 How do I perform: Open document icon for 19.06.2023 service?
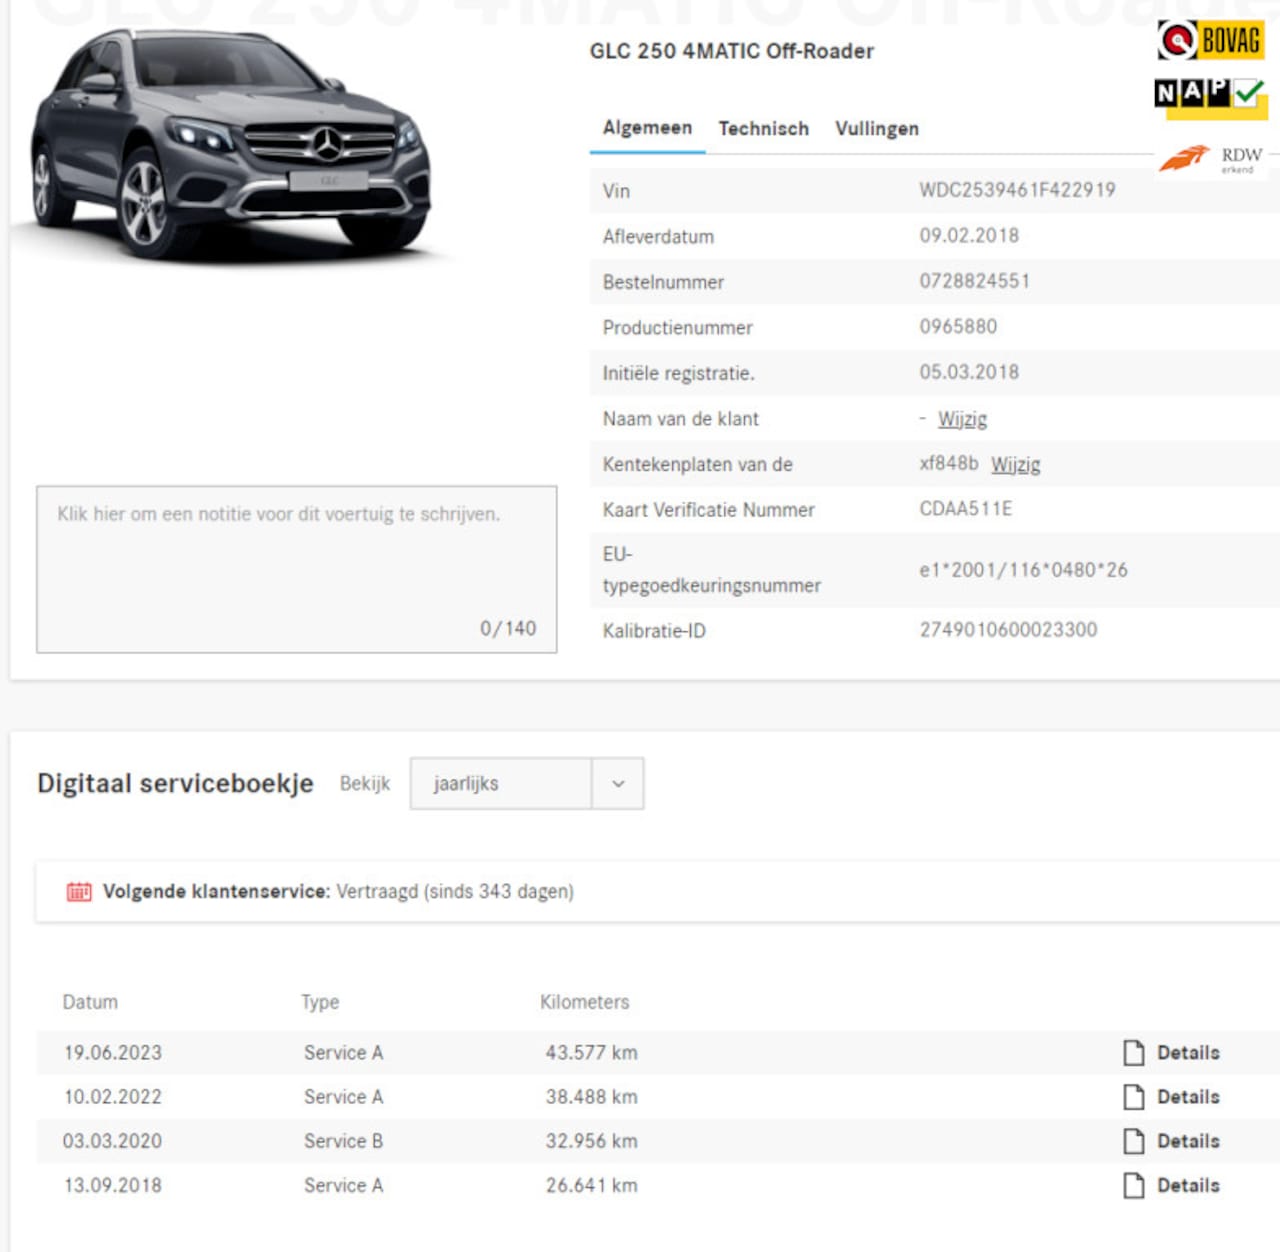pos(1133,1053)
